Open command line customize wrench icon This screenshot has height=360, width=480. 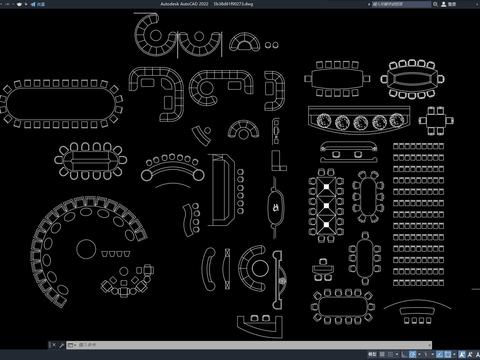tap(61, 345)
